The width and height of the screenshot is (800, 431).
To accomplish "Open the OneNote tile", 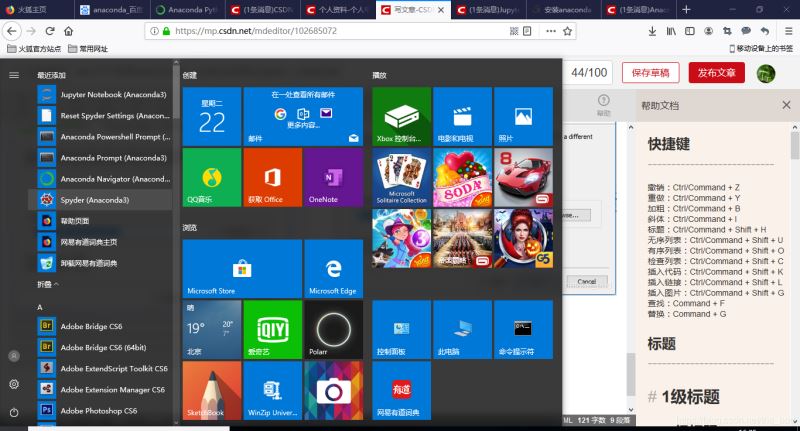I will 334,178.
